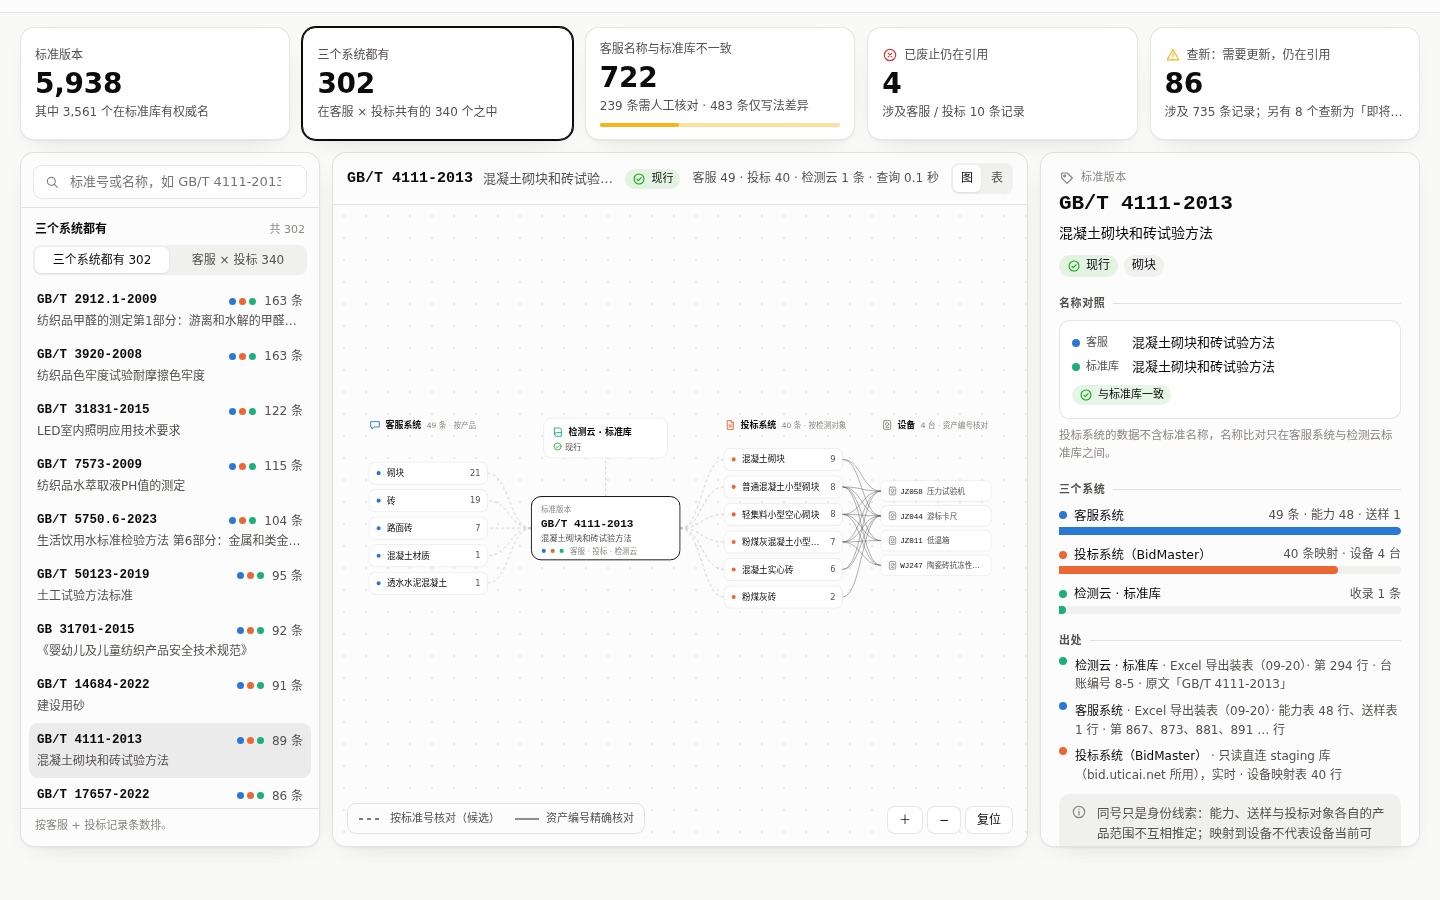Select the 客服 × 投标 340 tab
Image resolution: width=1440 pixels, height=900 pixels.
pyautogui.click(x=238, y=260)
